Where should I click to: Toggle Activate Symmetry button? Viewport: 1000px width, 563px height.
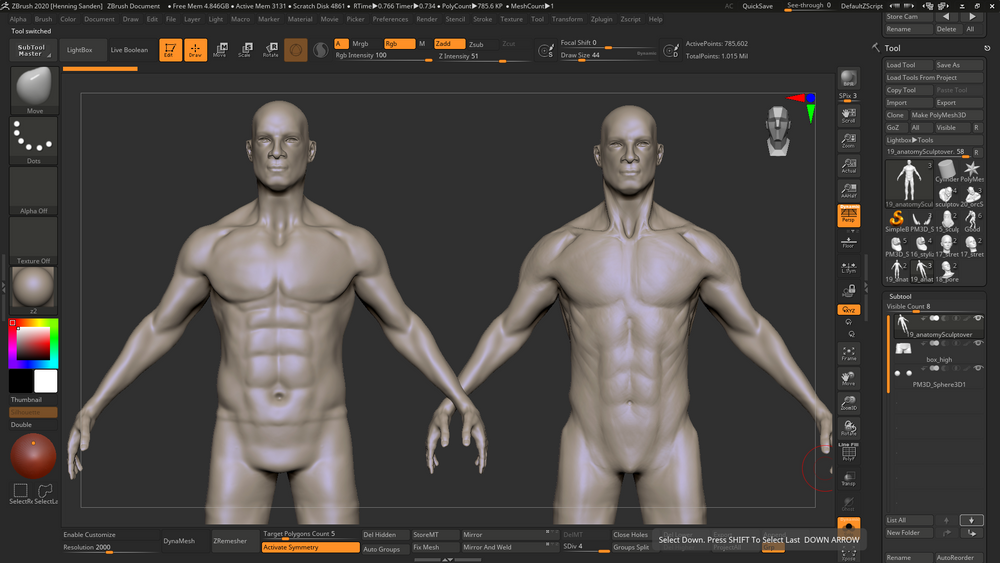point(311,547)
